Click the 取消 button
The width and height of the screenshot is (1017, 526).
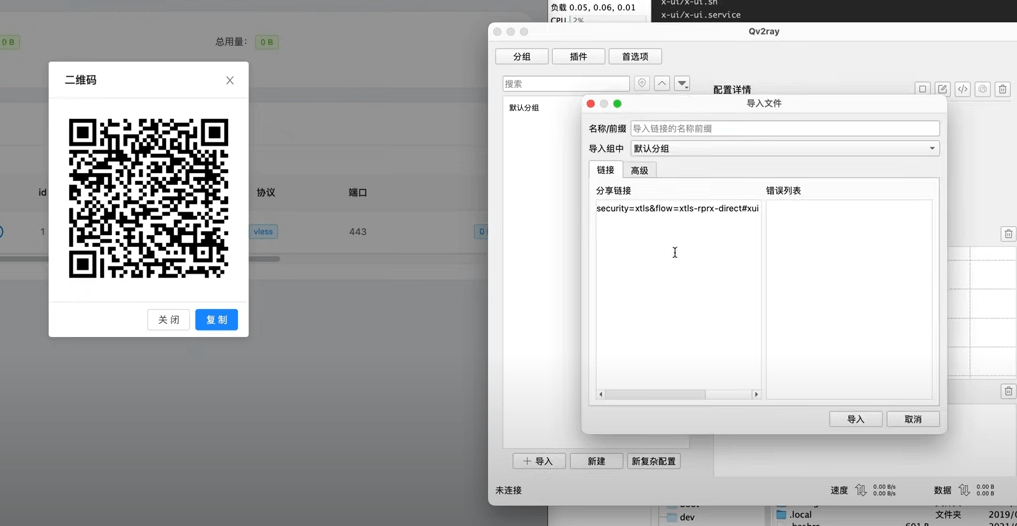pos(913,419)
